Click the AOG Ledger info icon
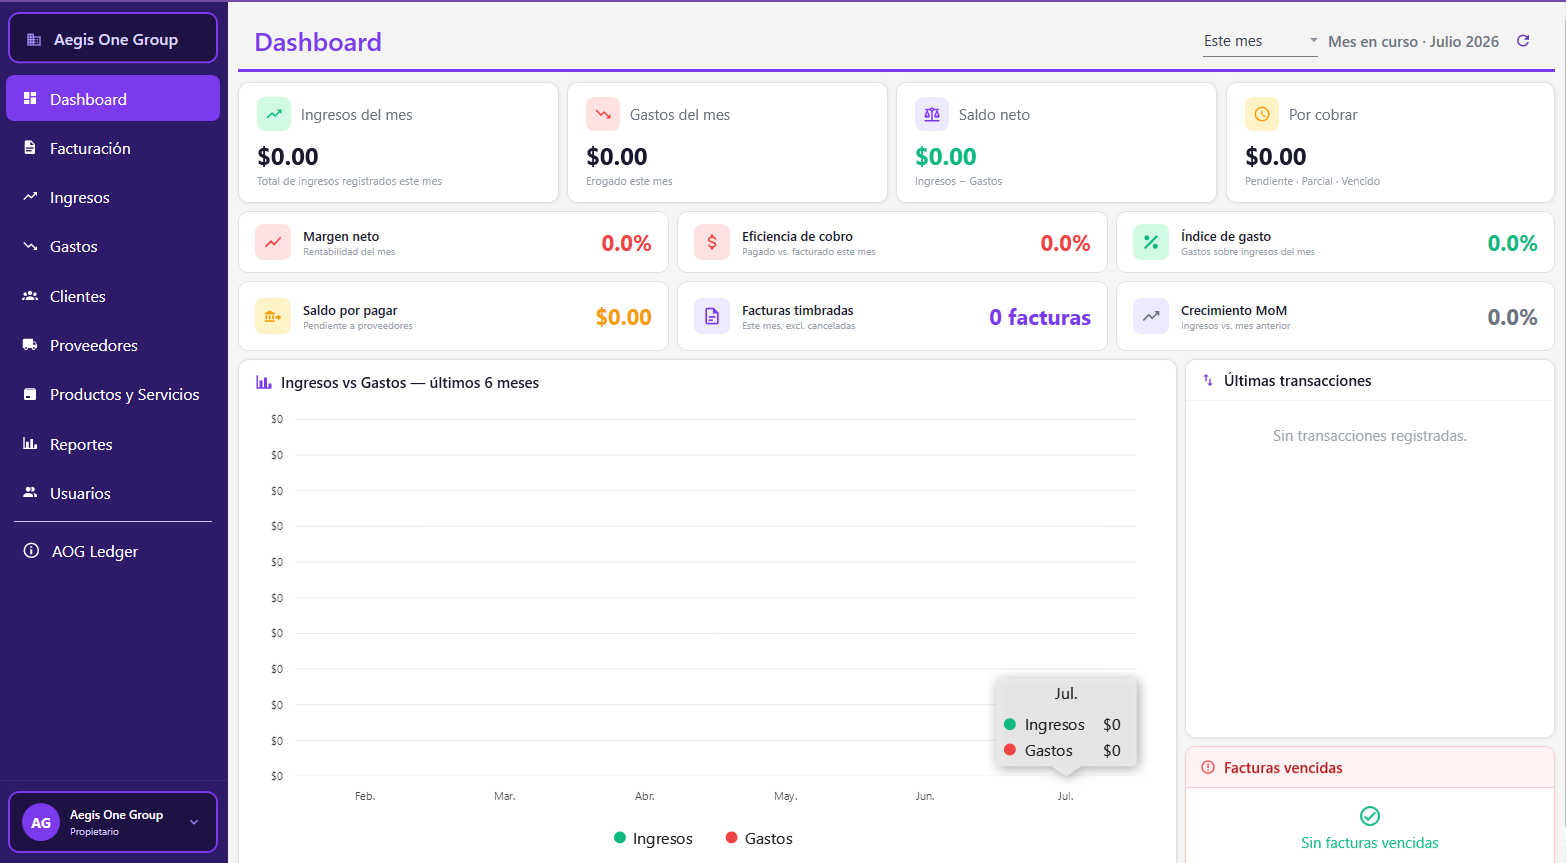Viewport: 1566px width, 863px height. [31, 551]
